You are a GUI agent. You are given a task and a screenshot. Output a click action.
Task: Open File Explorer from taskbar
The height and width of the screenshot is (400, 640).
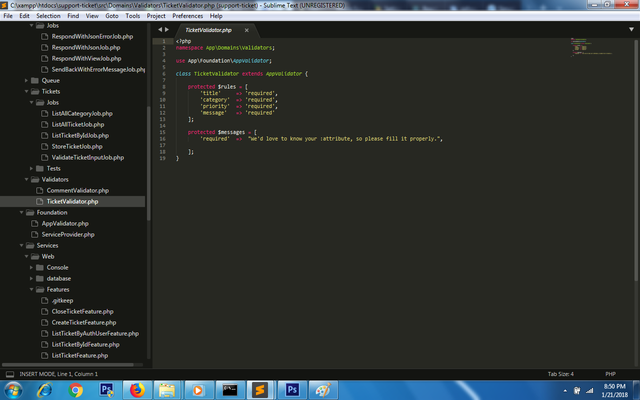167,390
